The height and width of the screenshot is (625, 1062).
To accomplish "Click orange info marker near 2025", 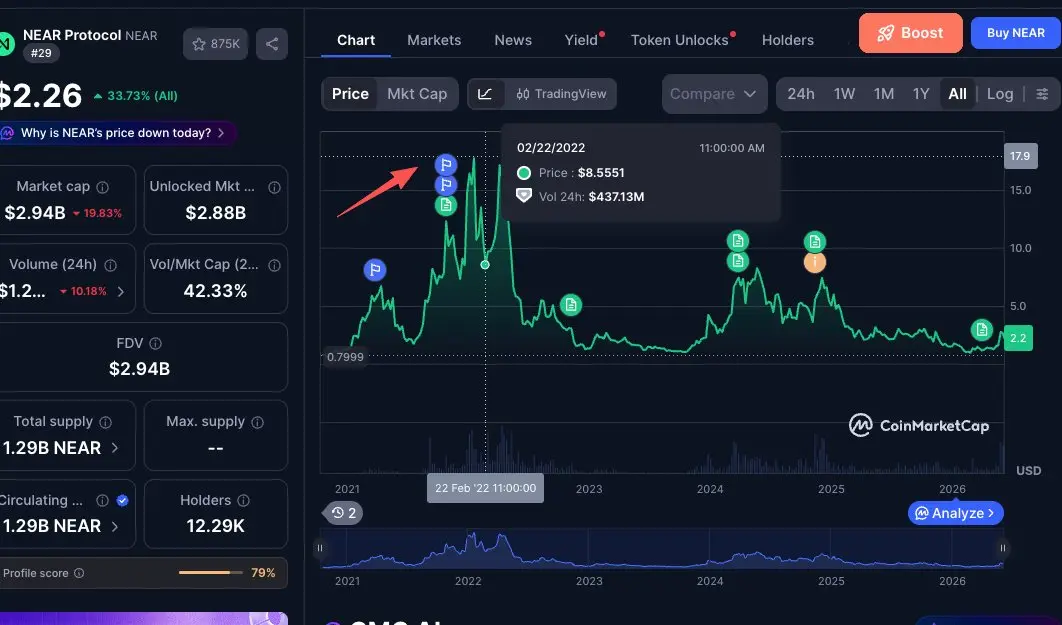I will click(x=815, y=262).
